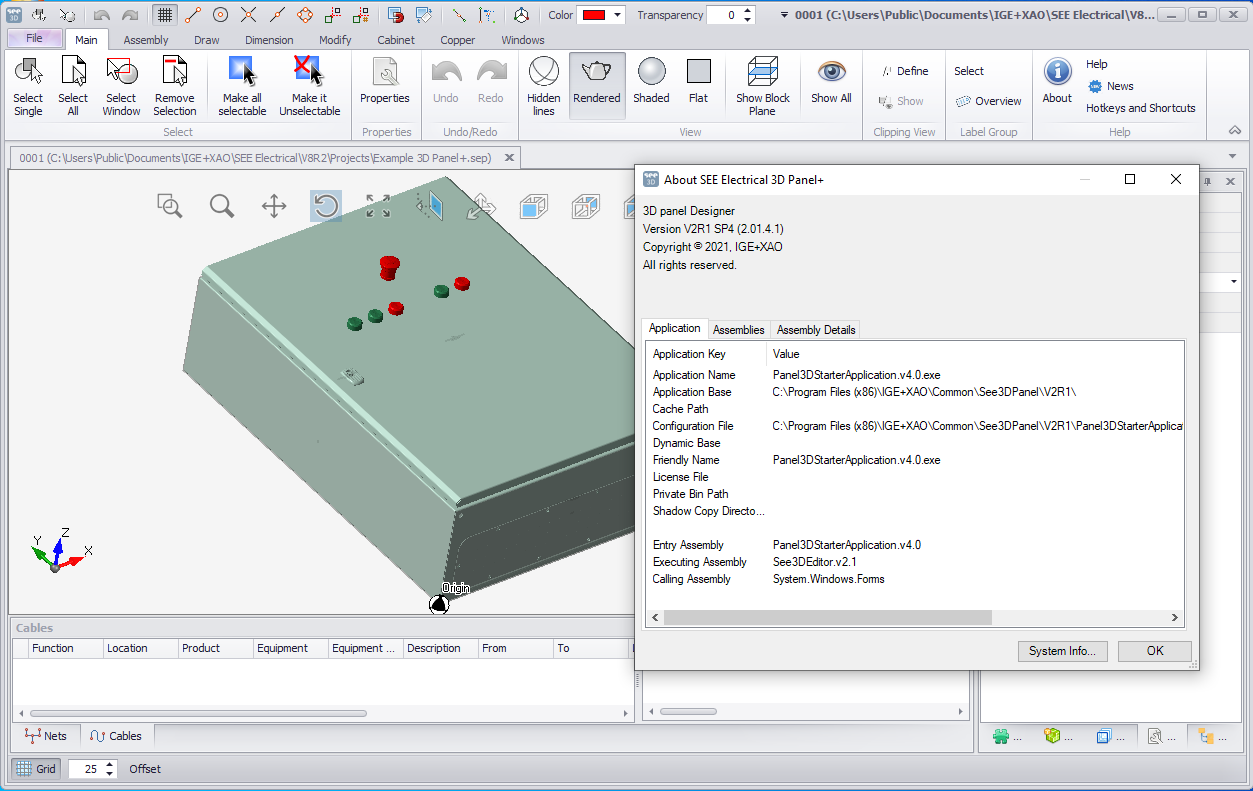
Task: Click the System Info... button
Action: click(1062, 651)
